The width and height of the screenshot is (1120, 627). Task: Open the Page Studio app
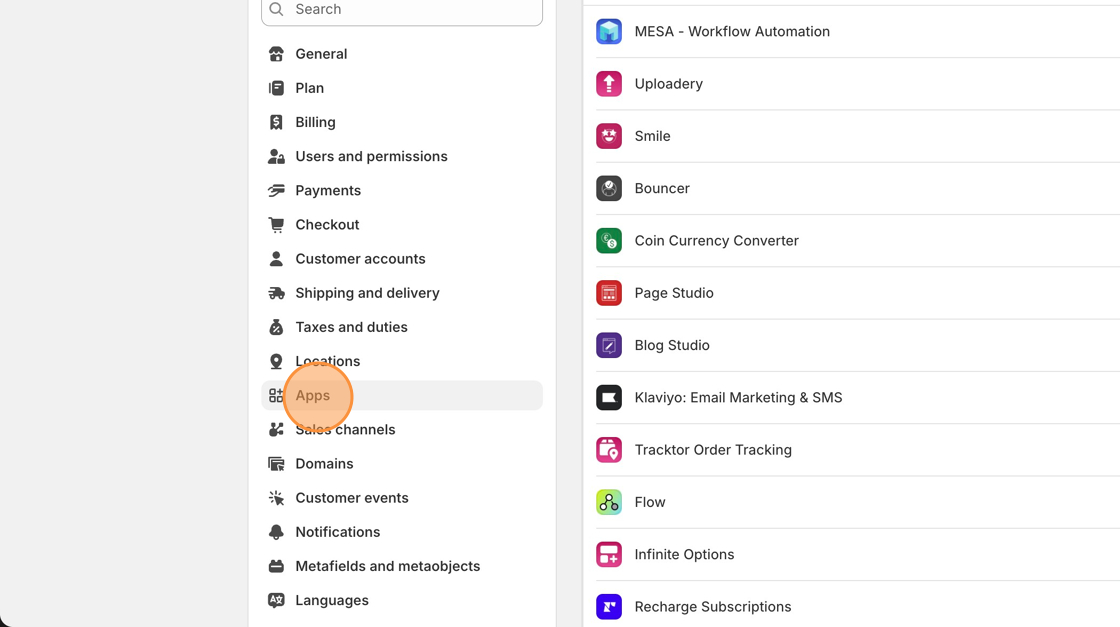click(x=673, y=293)
